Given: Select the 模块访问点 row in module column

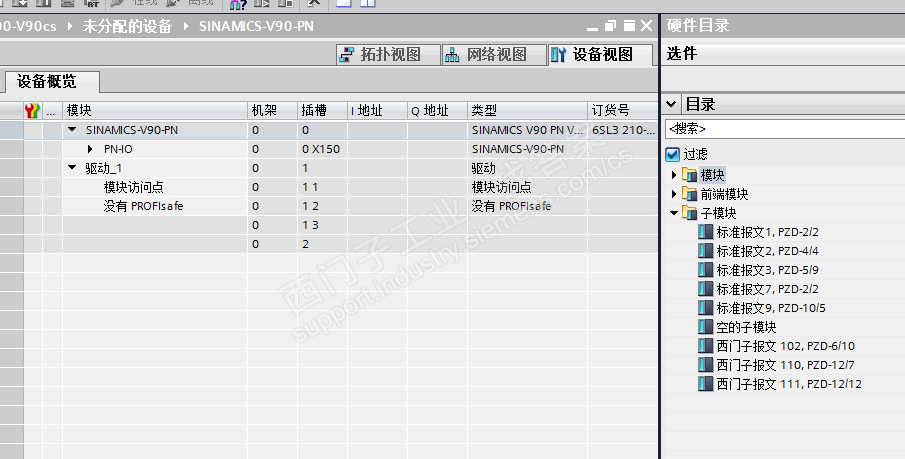Looking at the screenshot, I should [133, 187].
